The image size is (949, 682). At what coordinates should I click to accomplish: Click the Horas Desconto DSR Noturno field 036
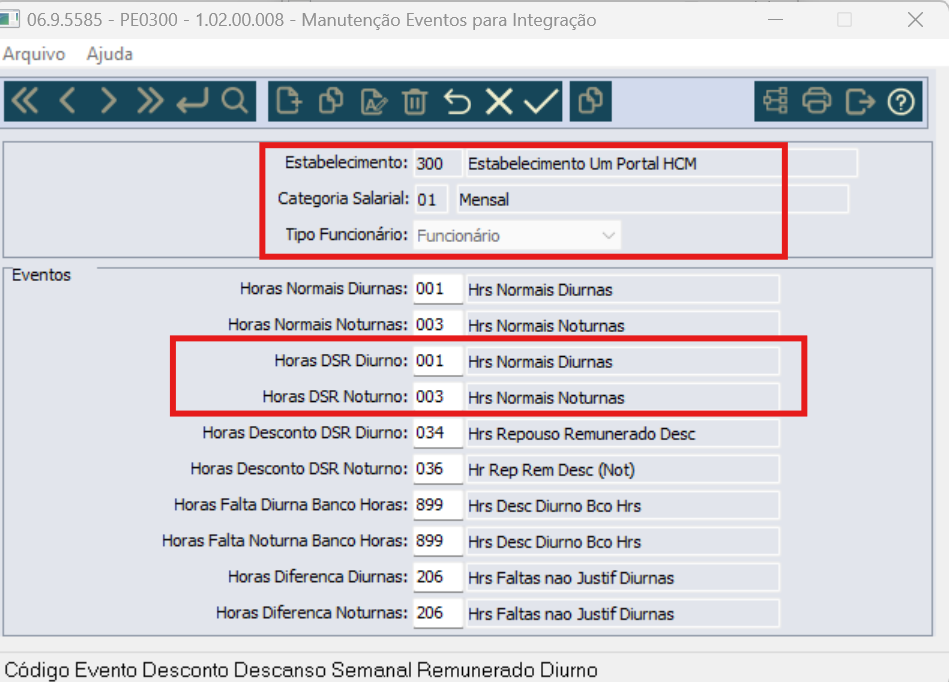click(x=438, y=468)
